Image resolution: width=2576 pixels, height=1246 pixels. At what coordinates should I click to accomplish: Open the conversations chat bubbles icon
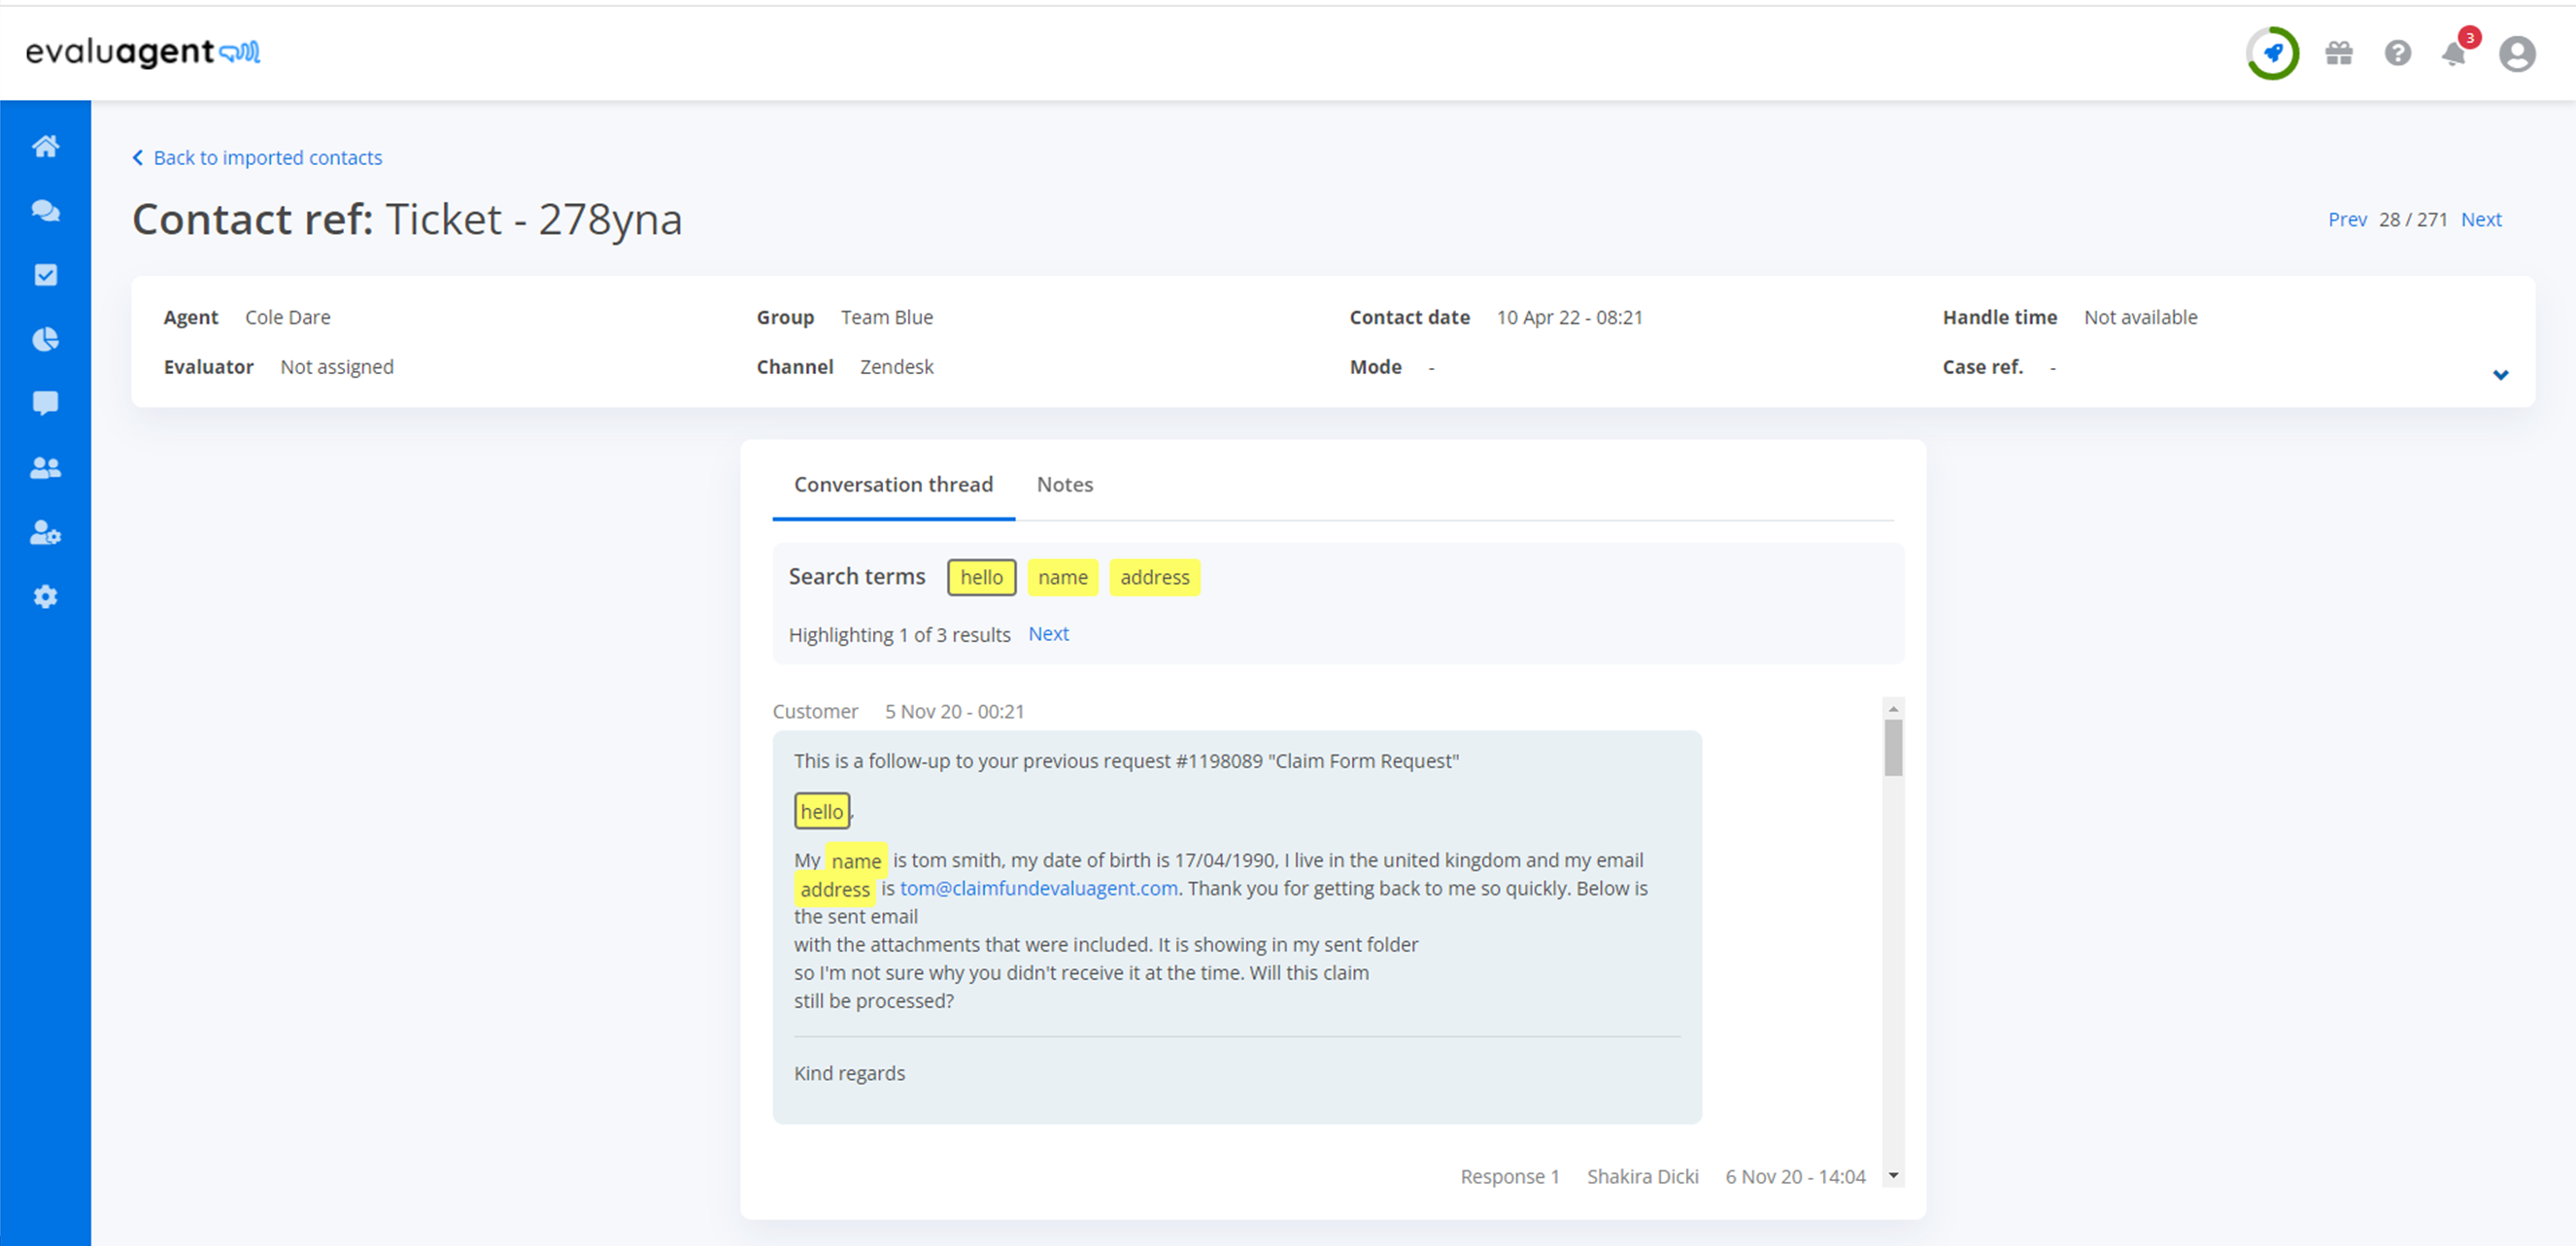tap(45, 210)
